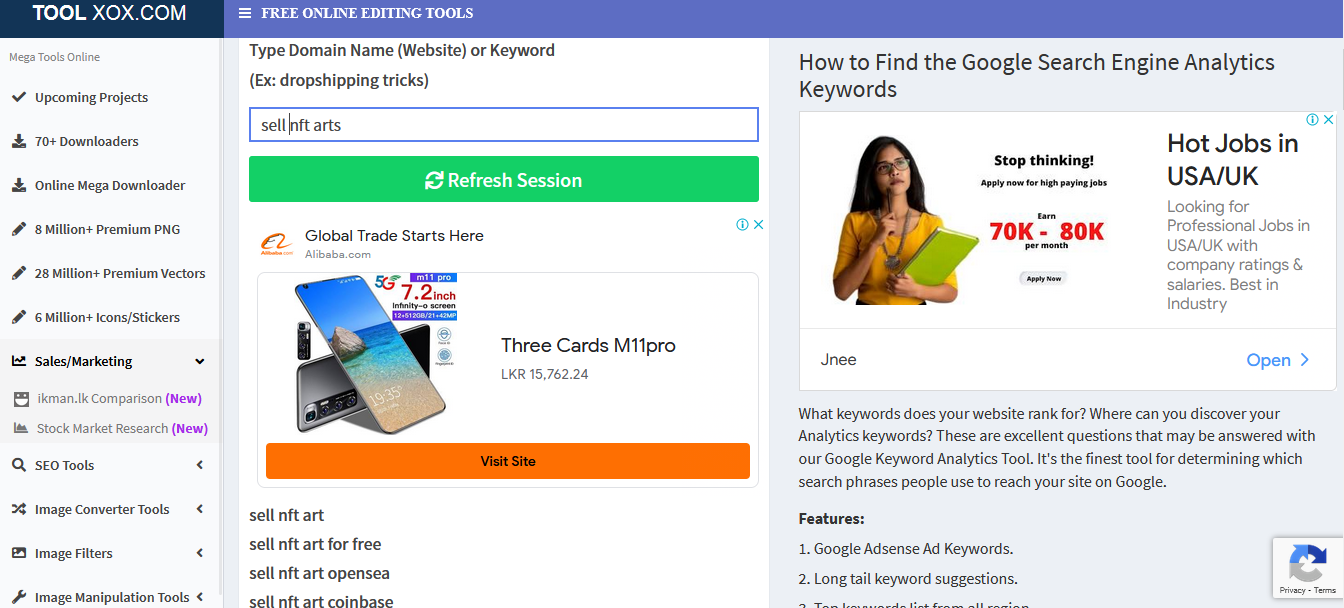1344x608 pixels.
Task: Click the Hot Jobs in USA/UK headline
Action: 1233,160
